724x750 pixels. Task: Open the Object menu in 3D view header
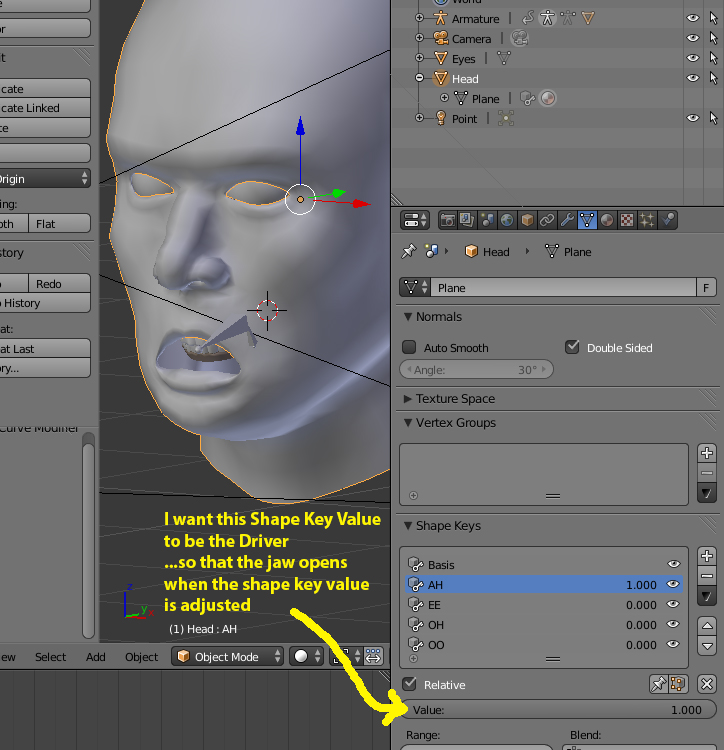[141, 657]
